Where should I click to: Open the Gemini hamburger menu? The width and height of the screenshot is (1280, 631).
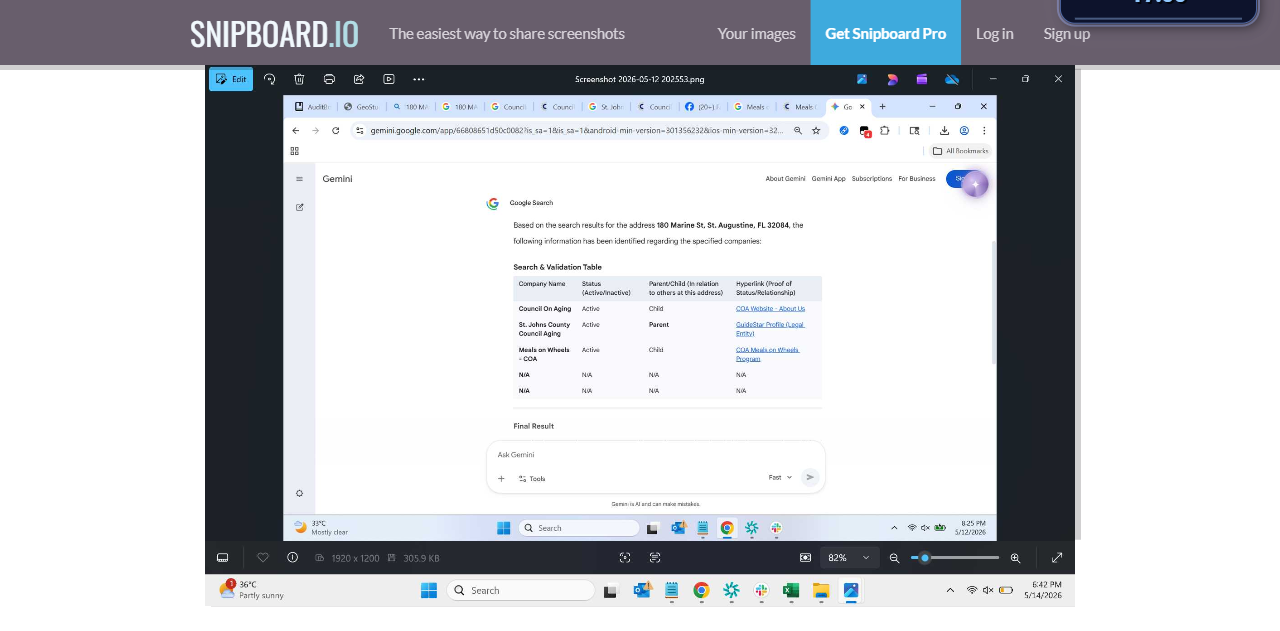299,179
